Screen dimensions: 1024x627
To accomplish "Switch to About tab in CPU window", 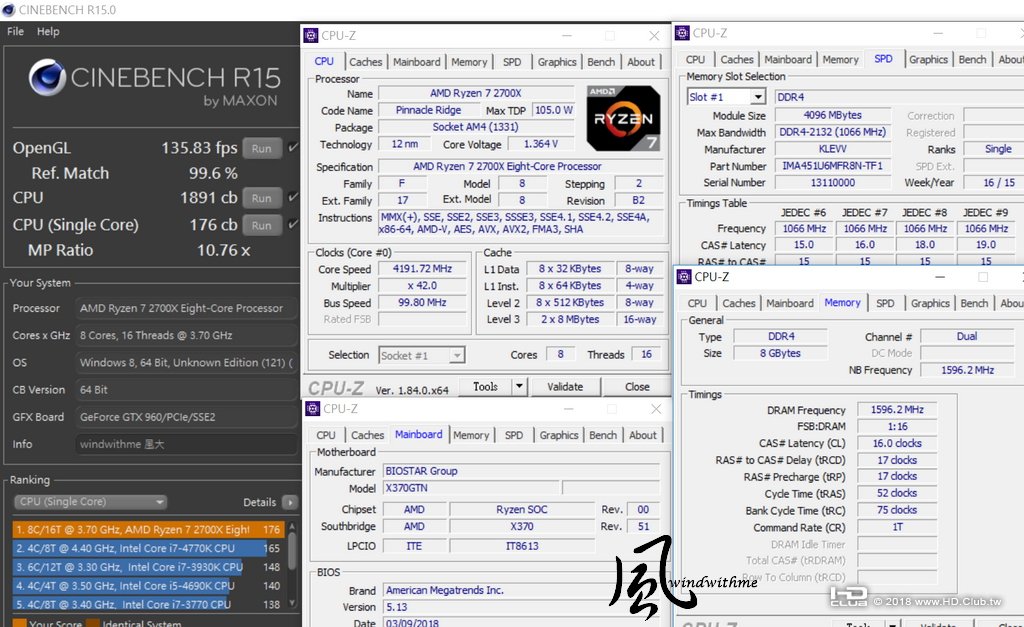I will (x=641, y=61).
